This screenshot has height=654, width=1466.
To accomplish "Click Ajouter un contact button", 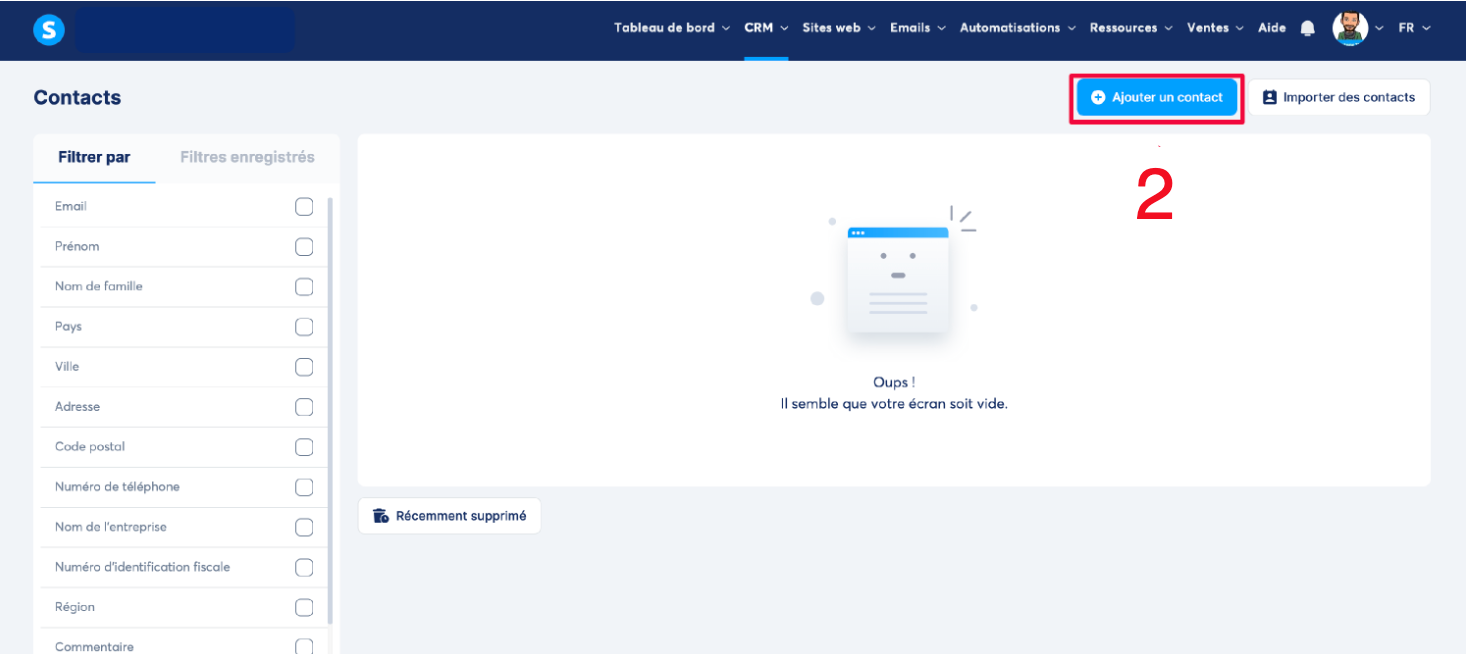I will click(x=1157, y=98).
